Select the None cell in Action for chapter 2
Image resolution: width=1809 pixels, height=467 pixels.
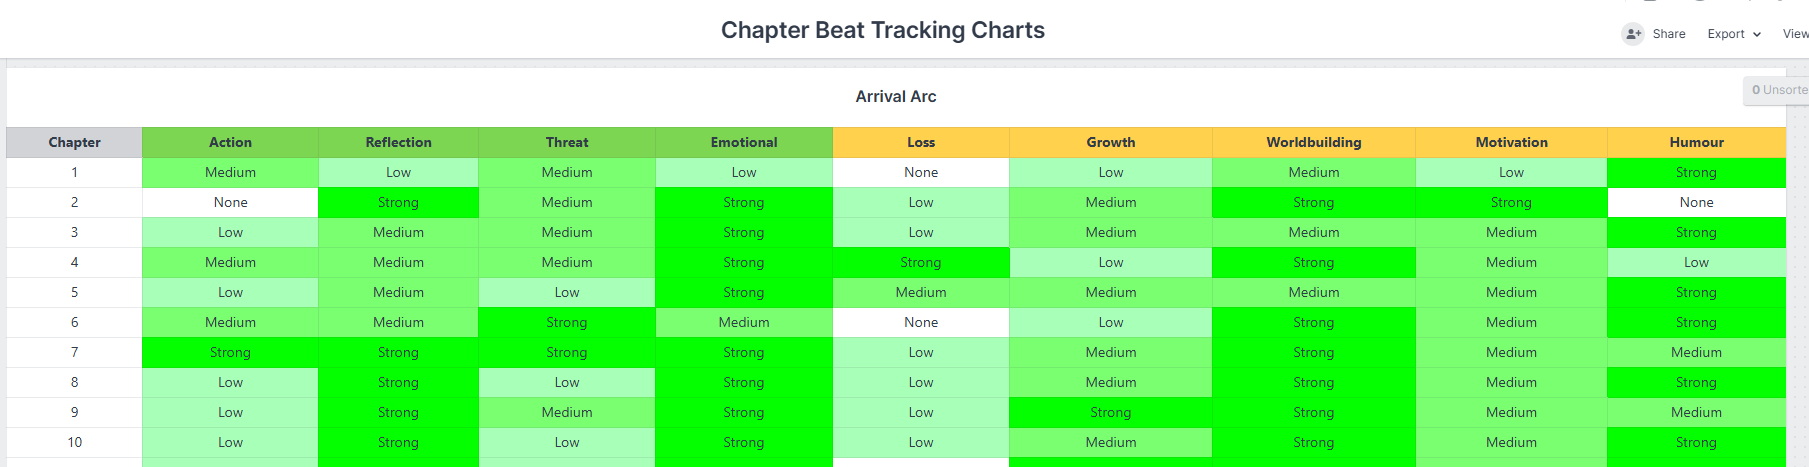(230, 202)
